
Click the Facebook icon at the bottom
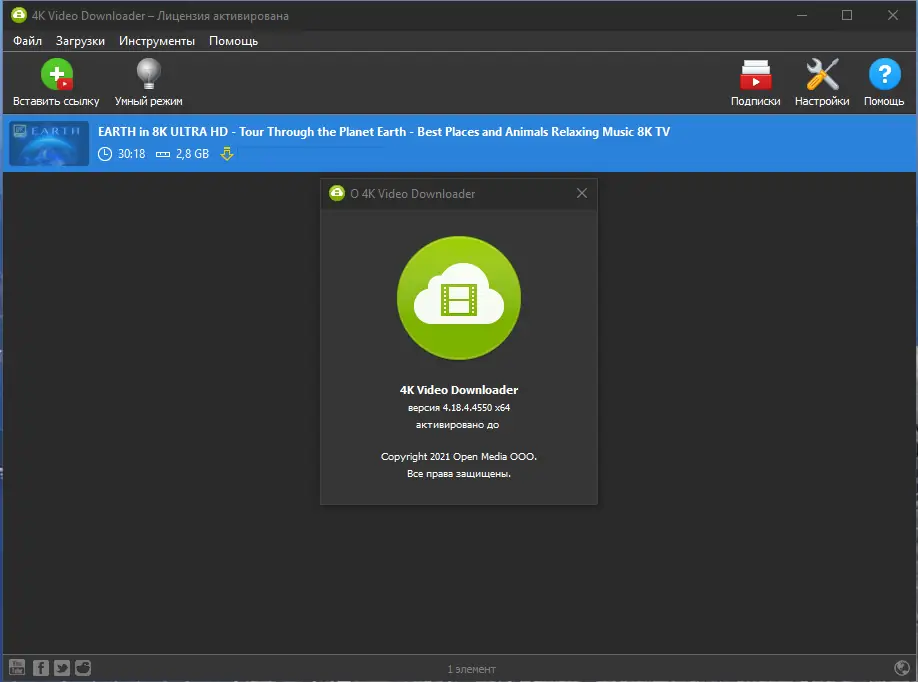point(40,667)
